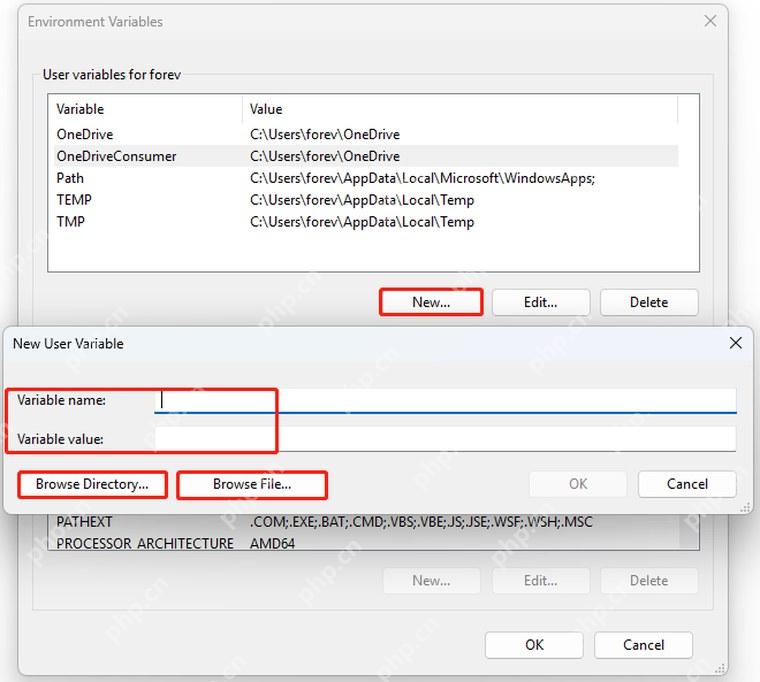Click Edit... under User variables

tap(541, 302)
